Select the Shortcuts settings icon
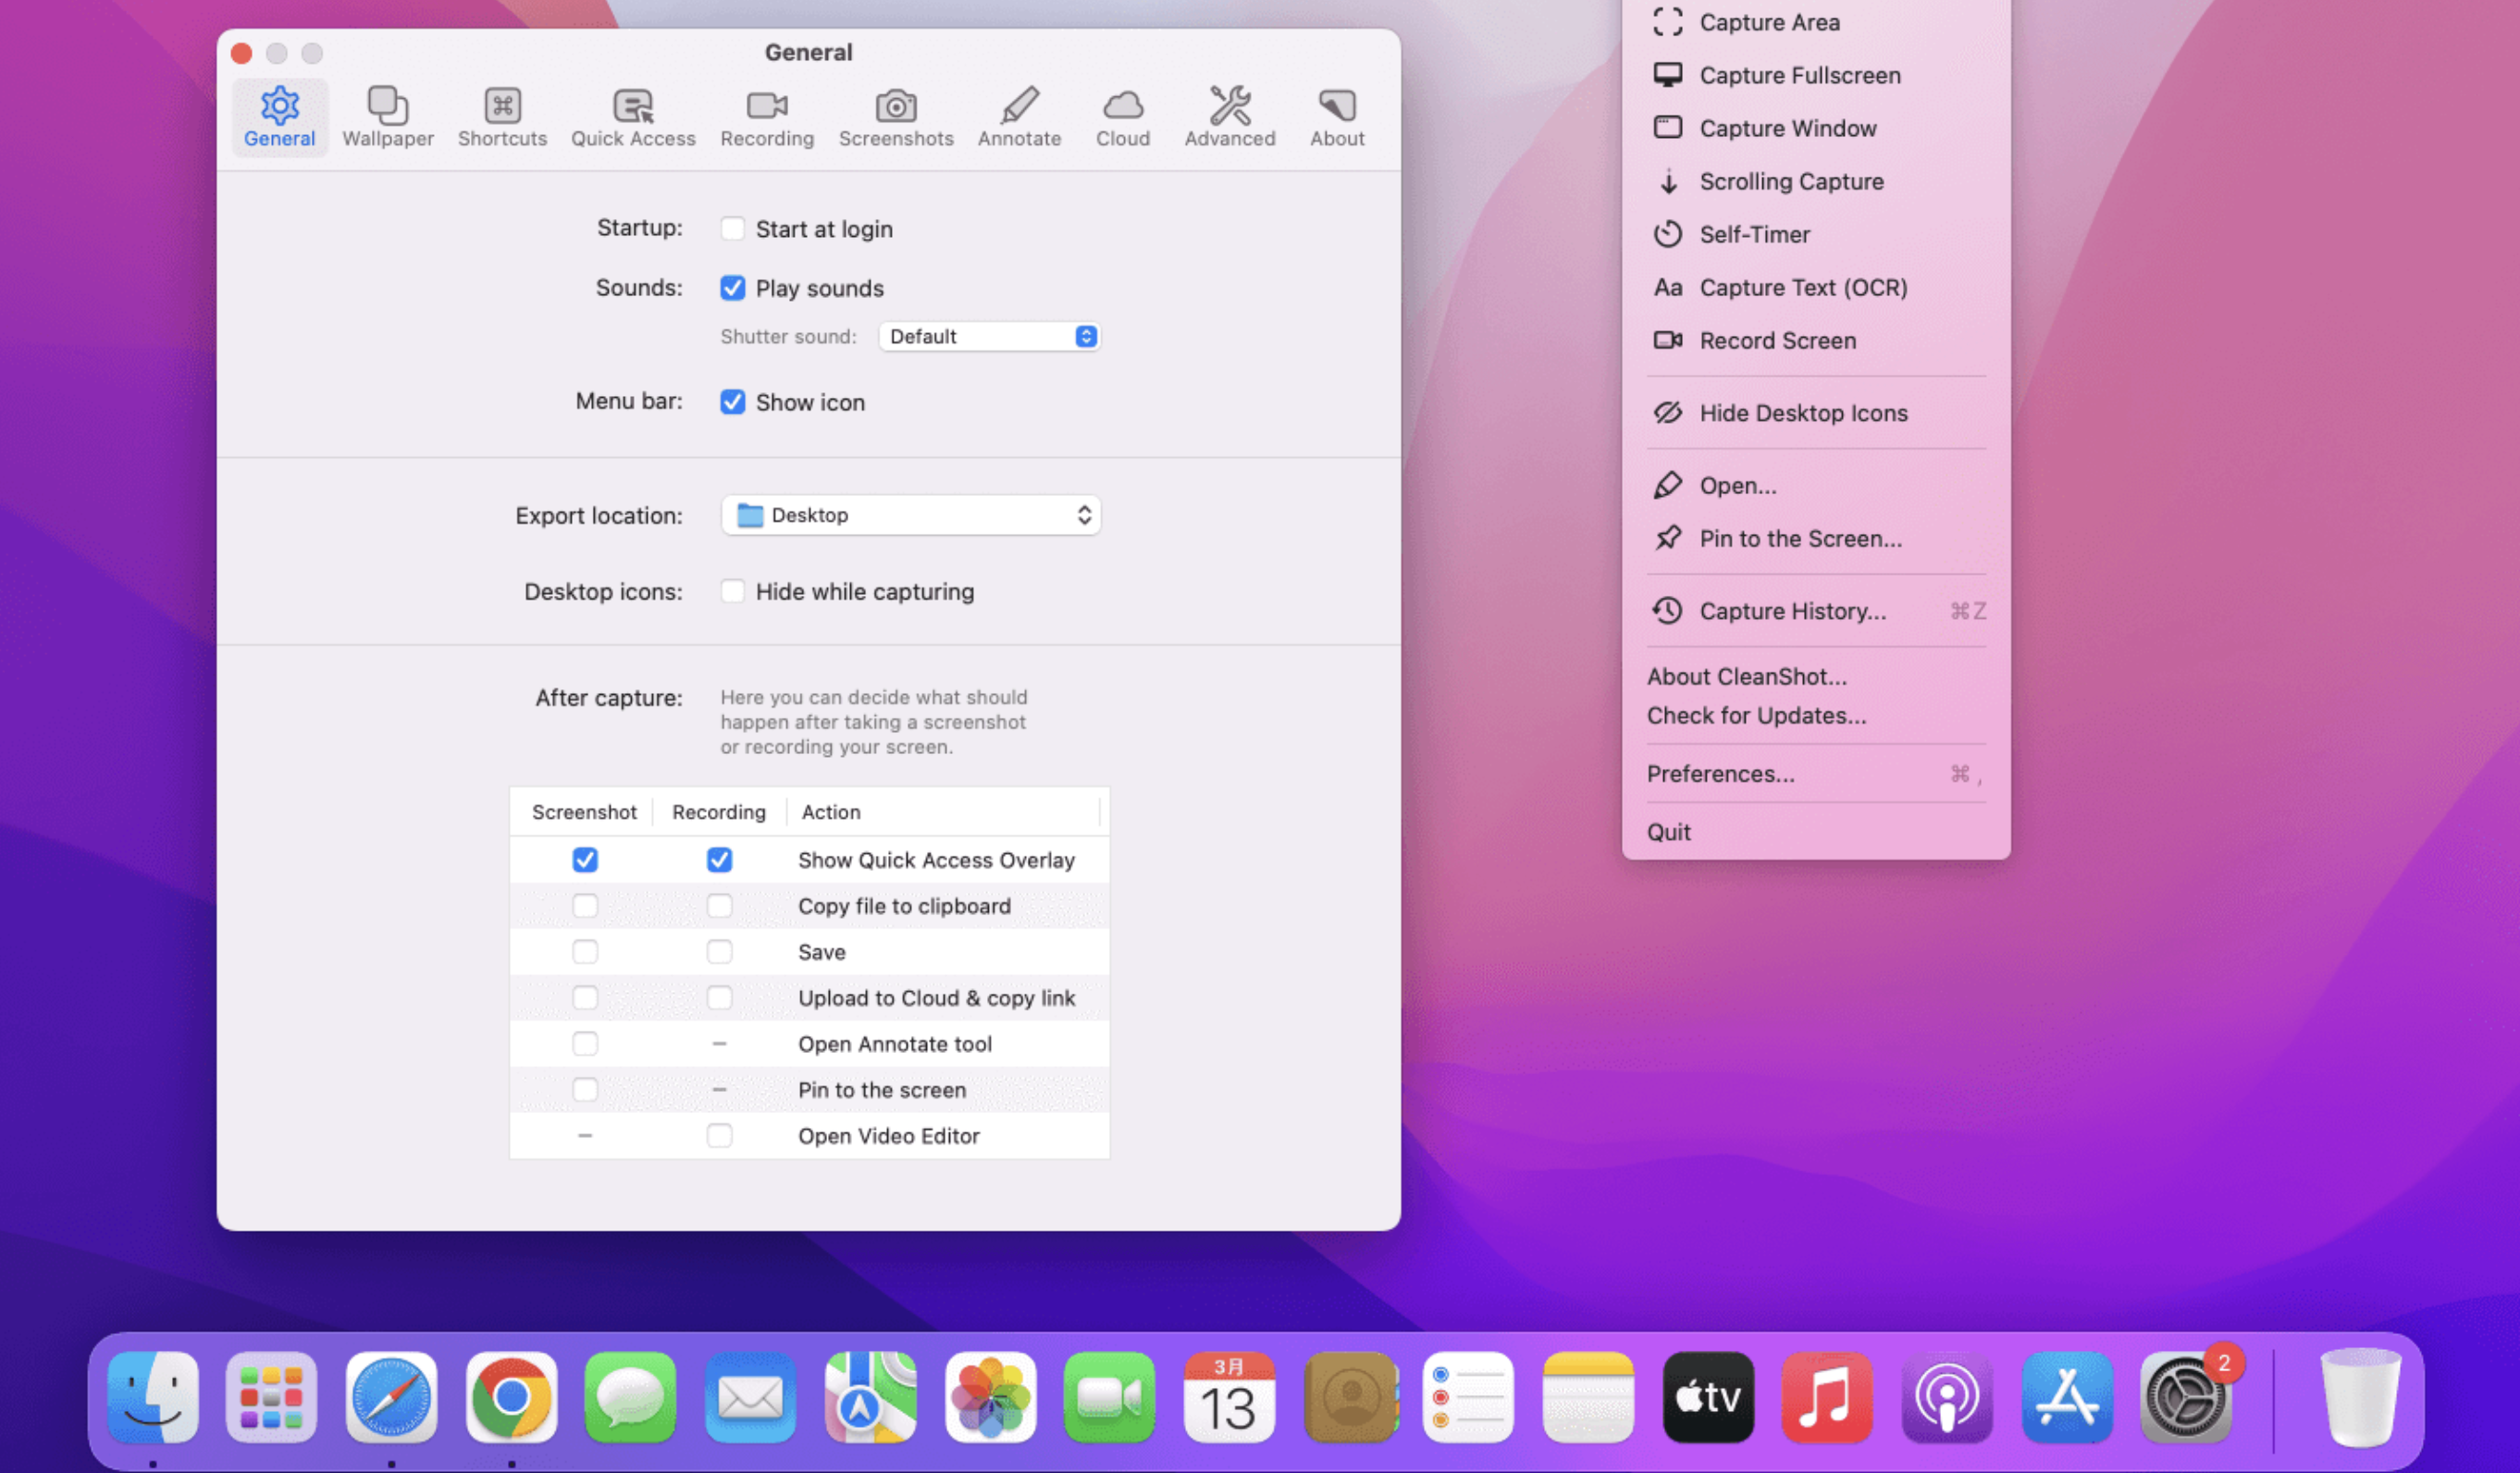Viewport: 2520px width, 1473px height. click(501, 115)
